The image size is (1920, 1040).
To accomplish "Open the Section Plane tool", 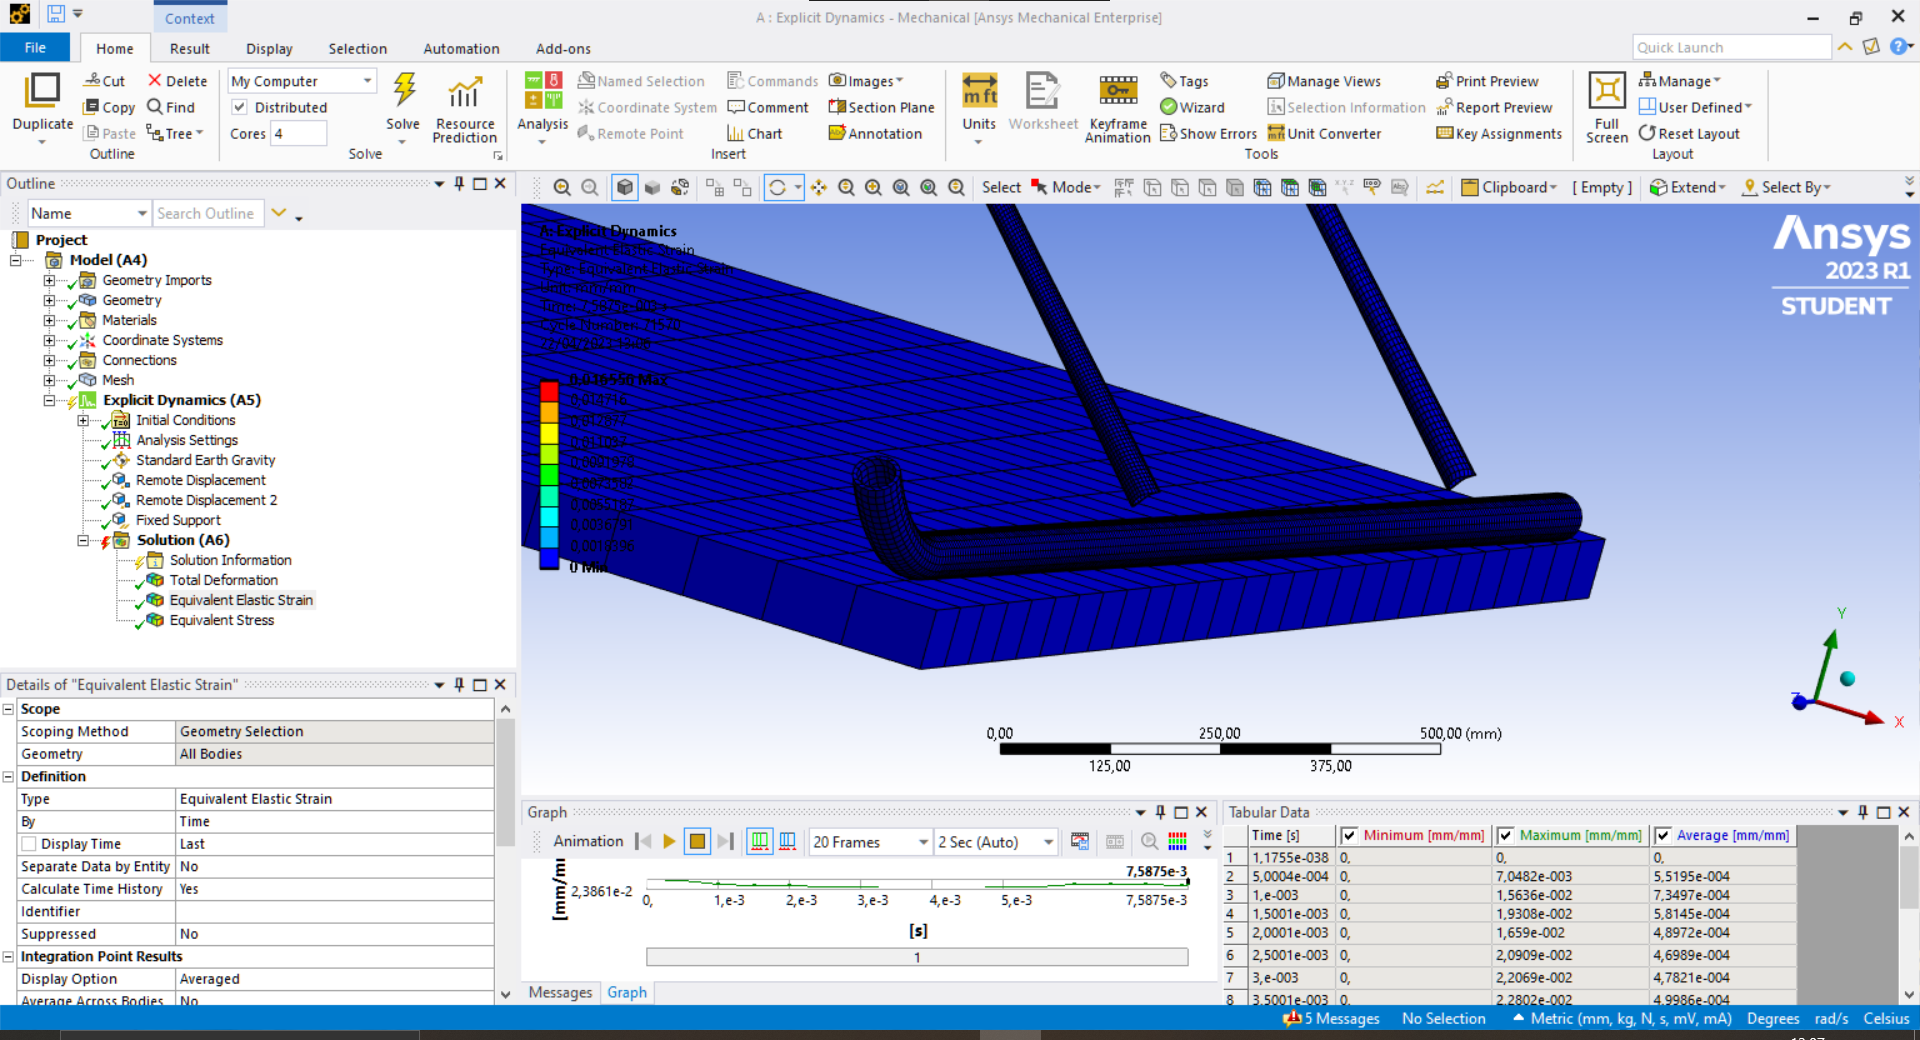I will tap(881, 107).
